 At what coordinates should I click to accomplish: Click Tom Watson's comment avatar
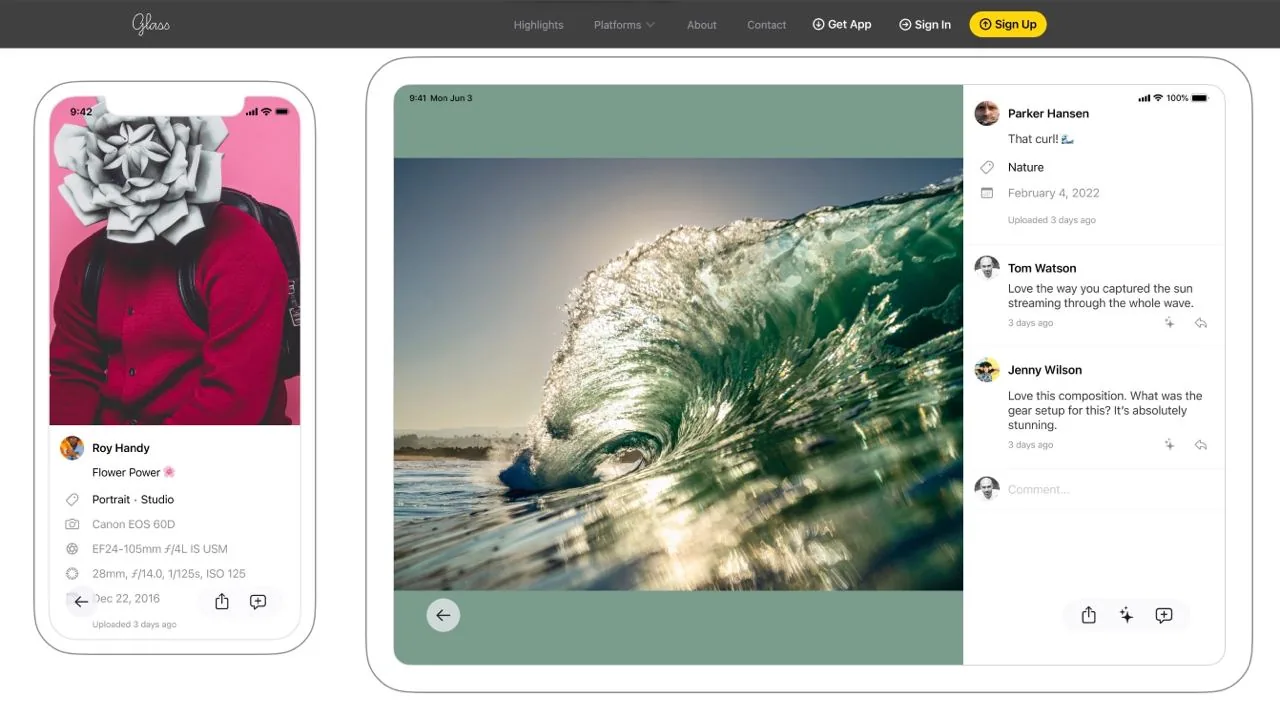click(x=987, y=268)
